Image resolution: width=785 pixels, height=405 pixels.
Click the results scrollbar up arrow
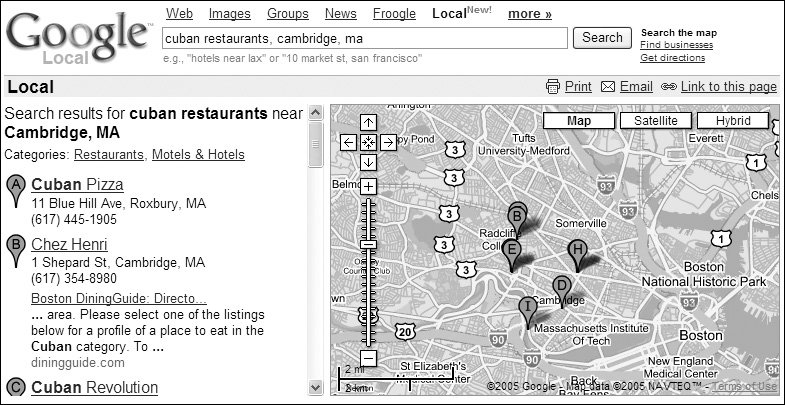tap(316, 113)
